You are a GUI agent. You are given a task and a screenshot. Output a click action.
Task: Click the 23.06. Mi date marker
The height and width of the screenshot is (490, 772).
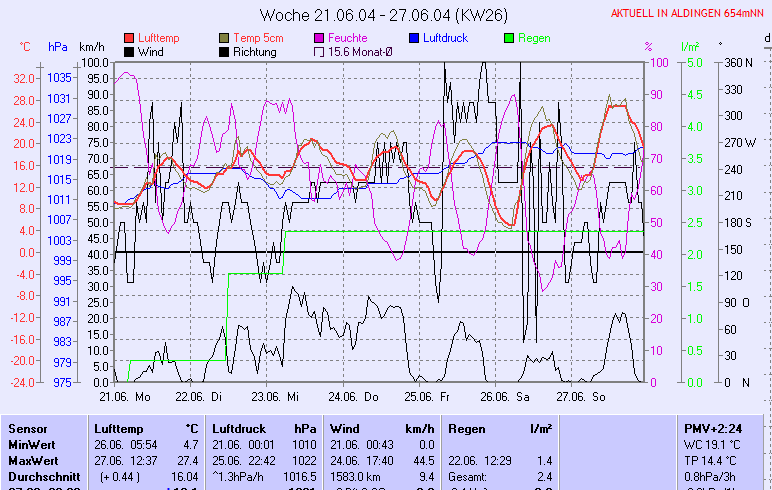point(275,397)
